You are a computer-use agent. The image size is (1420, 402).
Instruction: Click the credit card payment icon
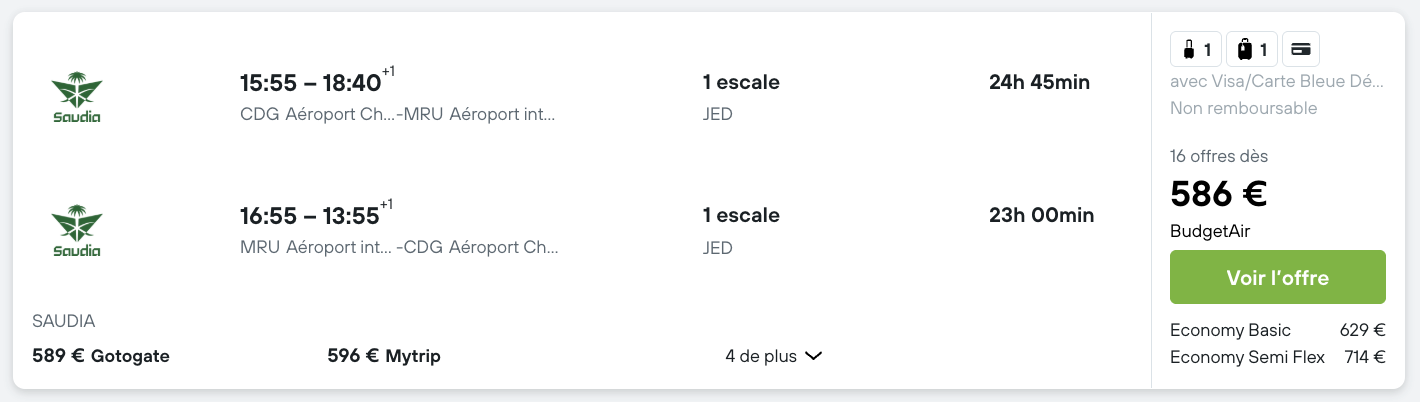click(1301, 49)
